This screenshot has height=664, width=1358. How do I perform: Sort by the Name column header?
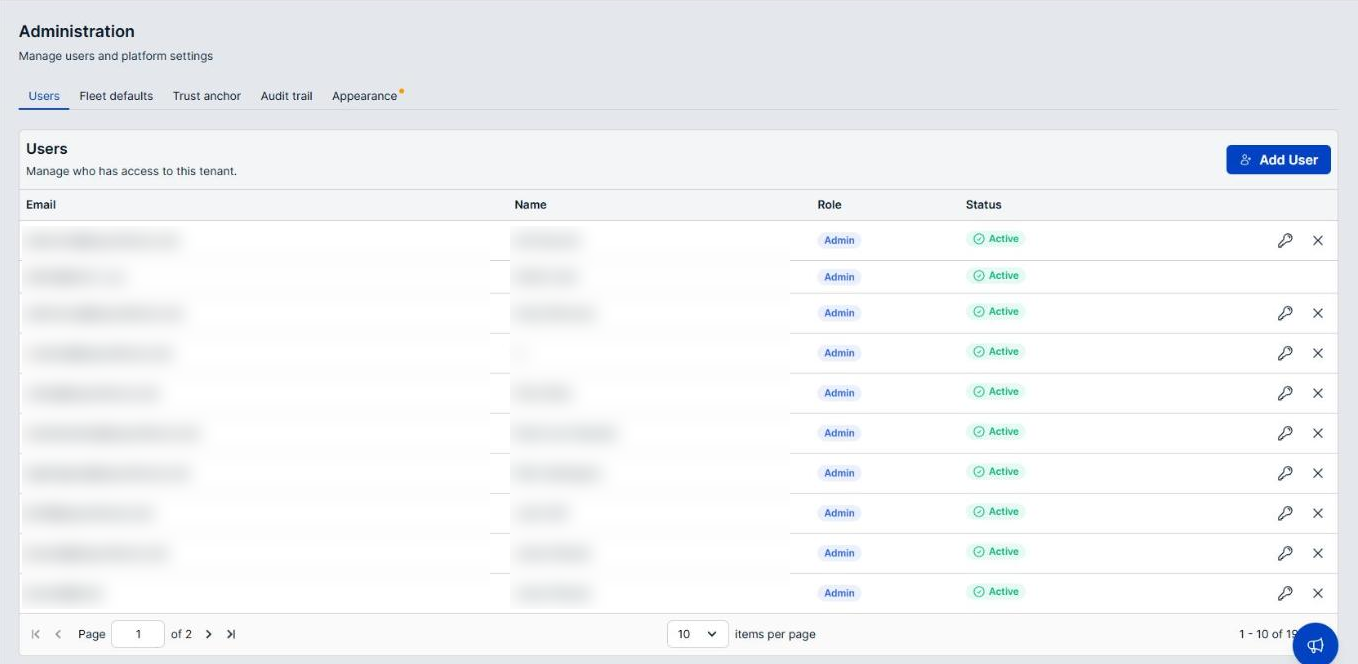(530, 205)
